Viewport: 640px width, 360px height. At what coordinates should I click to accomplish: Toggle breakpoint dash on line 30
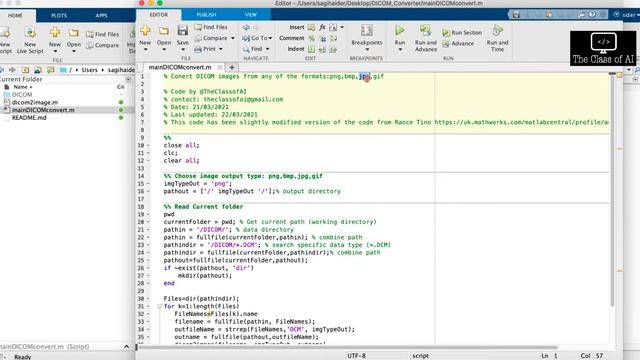point(148,298)
